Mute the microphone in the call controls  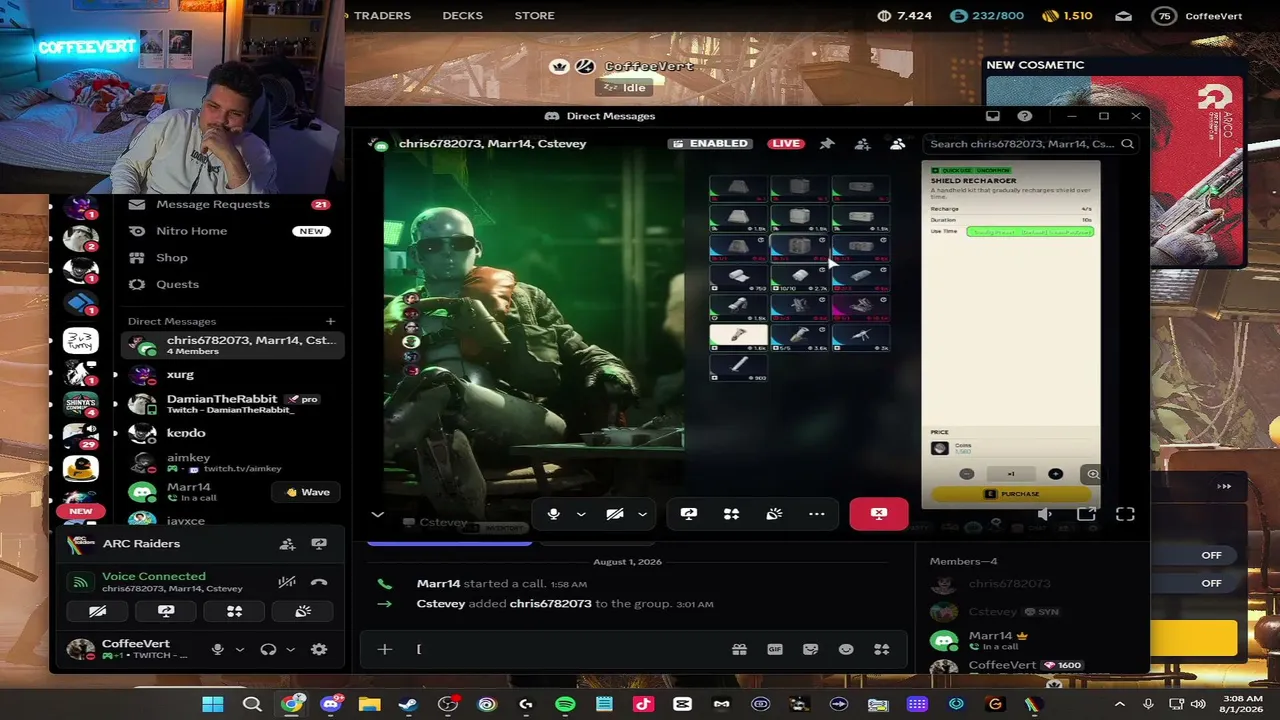[x=553, y=514]
